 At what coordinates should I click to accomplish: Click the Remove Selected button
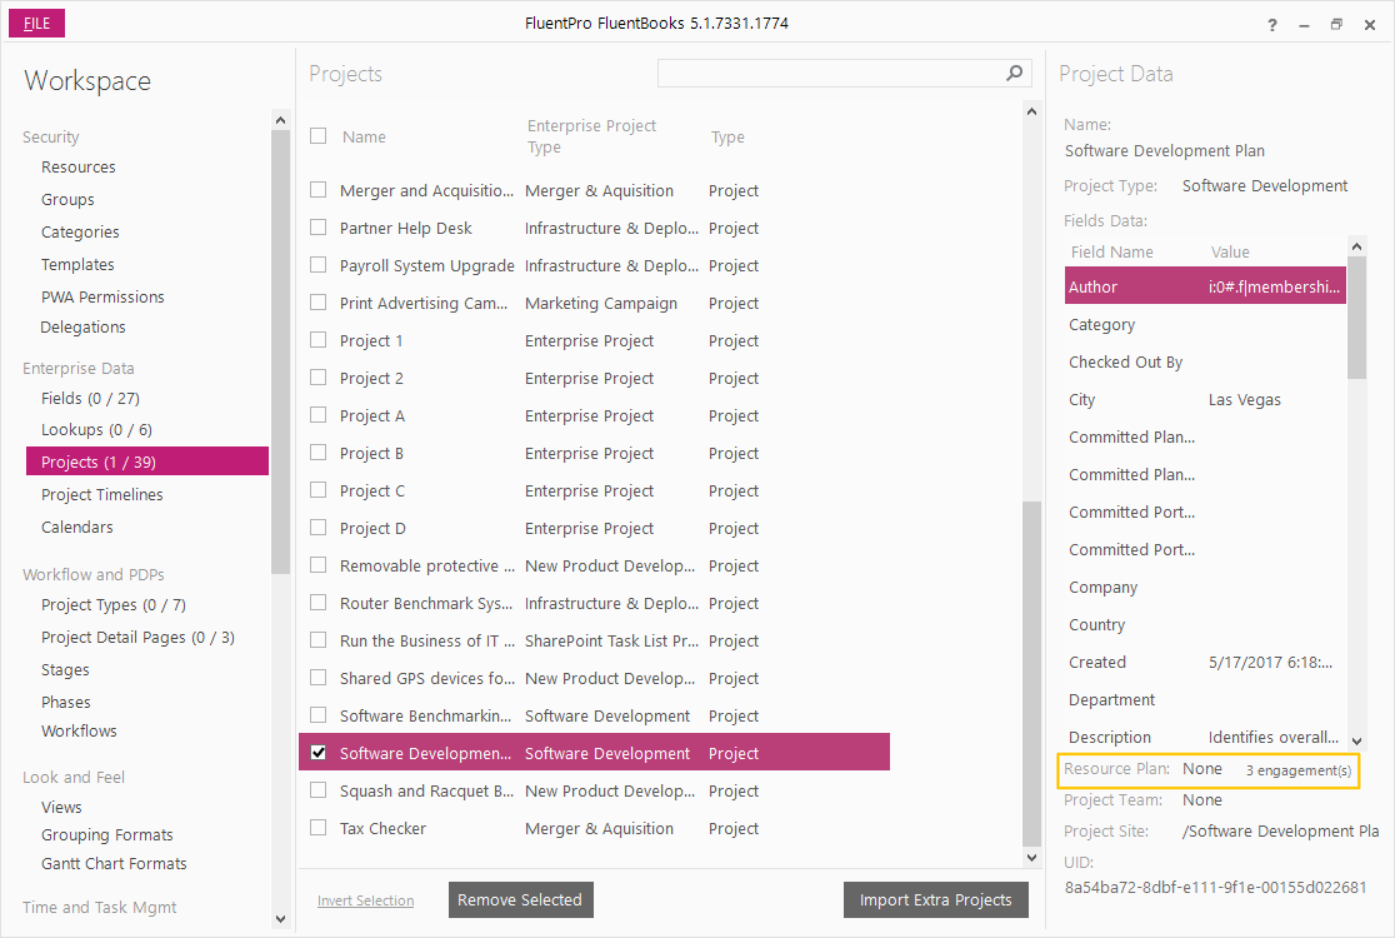pyautogui.click(x=520, y=900)
